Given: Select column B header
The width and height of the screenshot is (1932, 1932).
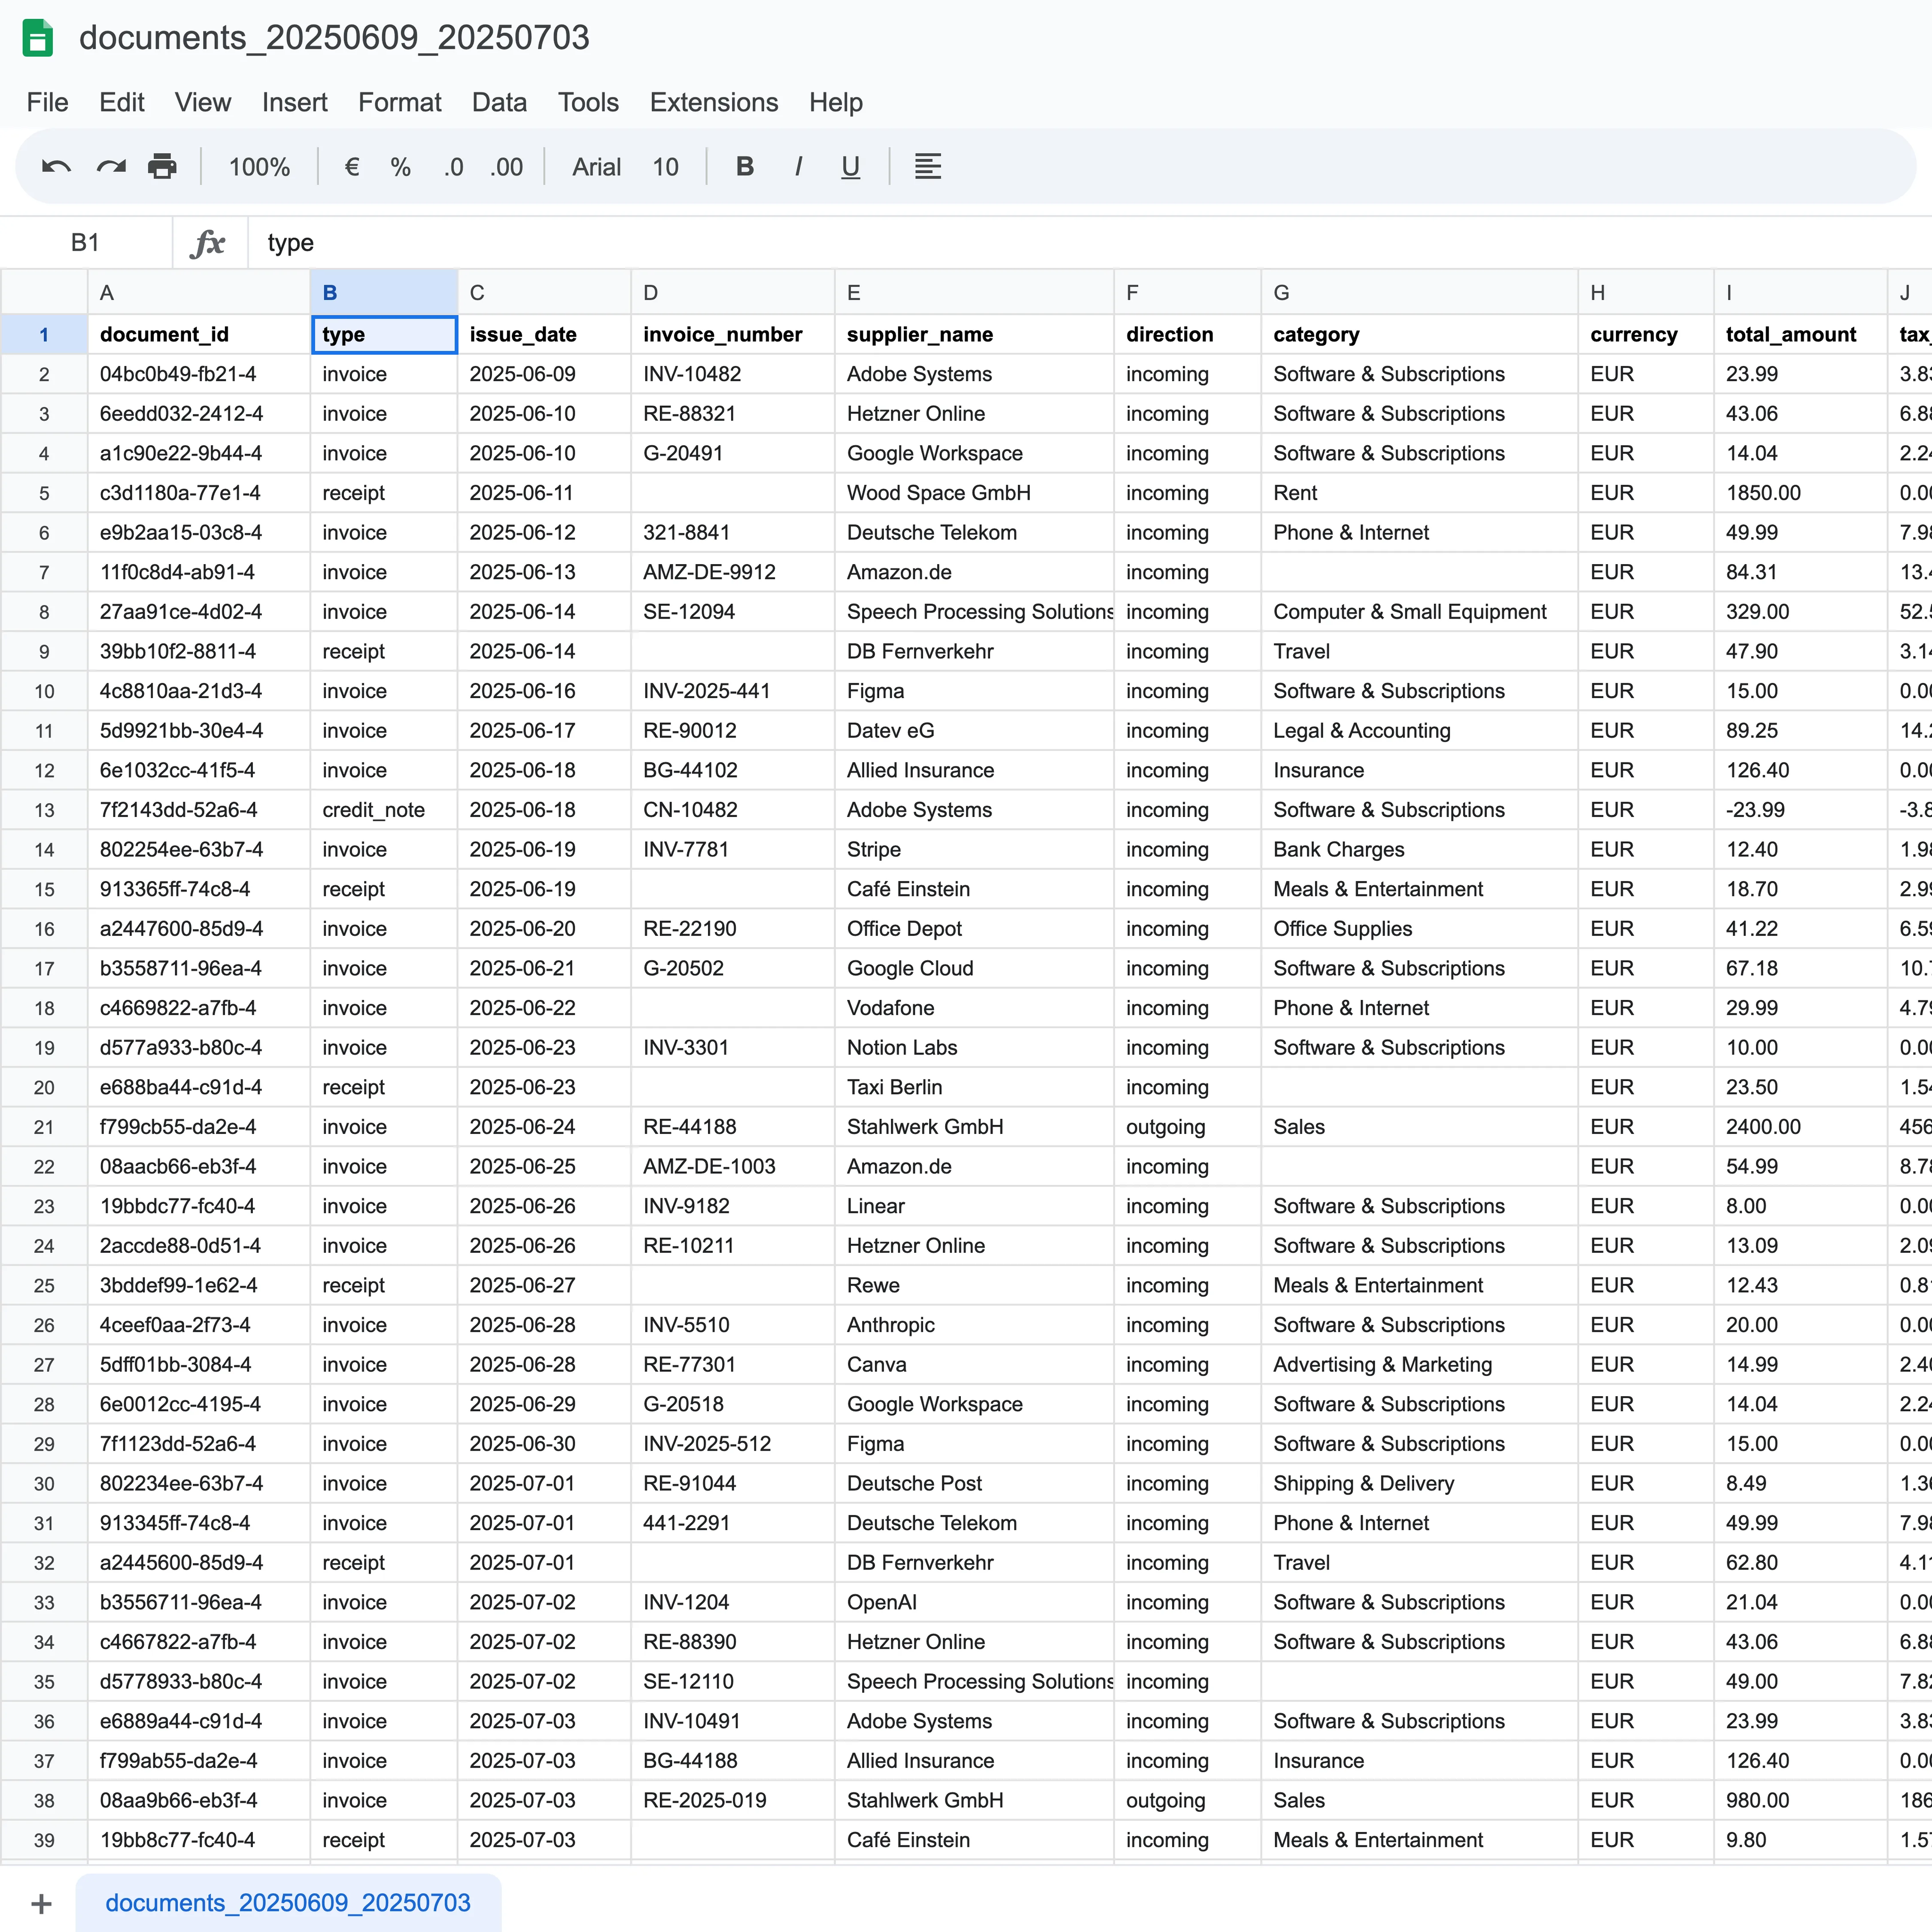Looking at the screenshot, I should 384,293.
